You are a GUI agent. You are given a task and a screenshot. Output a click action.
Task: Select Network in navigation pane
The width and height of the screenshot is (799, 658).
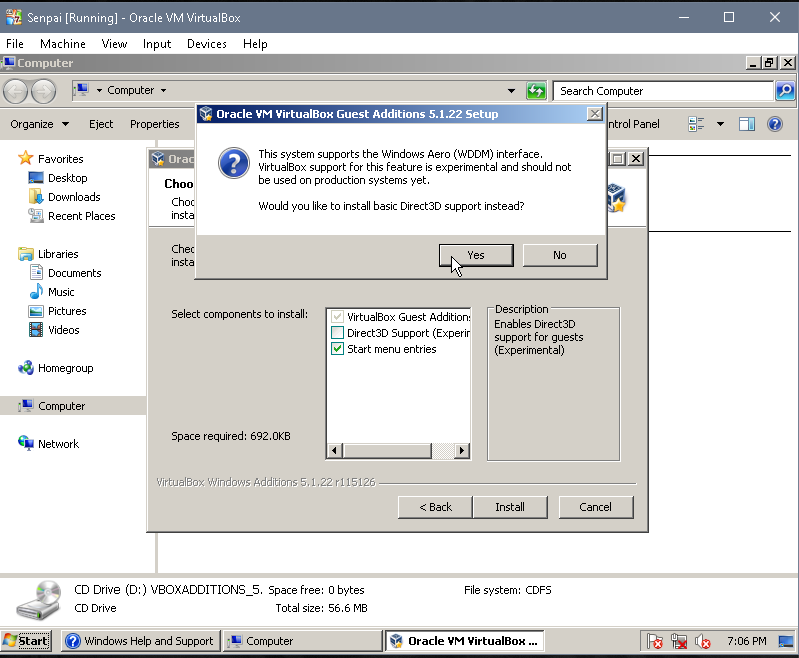click(48, 444)
